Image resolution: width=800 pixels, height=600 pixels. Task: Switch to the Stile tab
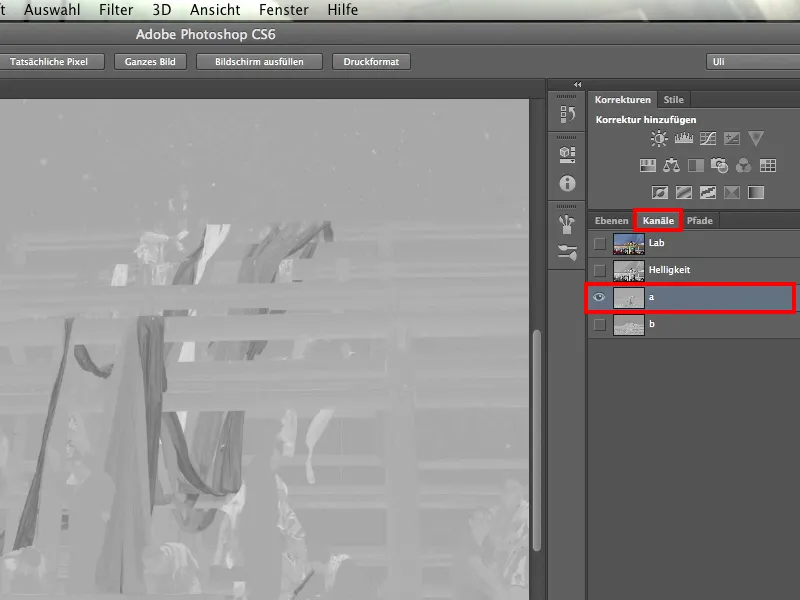pyautogui.click(x=673, y=99)
